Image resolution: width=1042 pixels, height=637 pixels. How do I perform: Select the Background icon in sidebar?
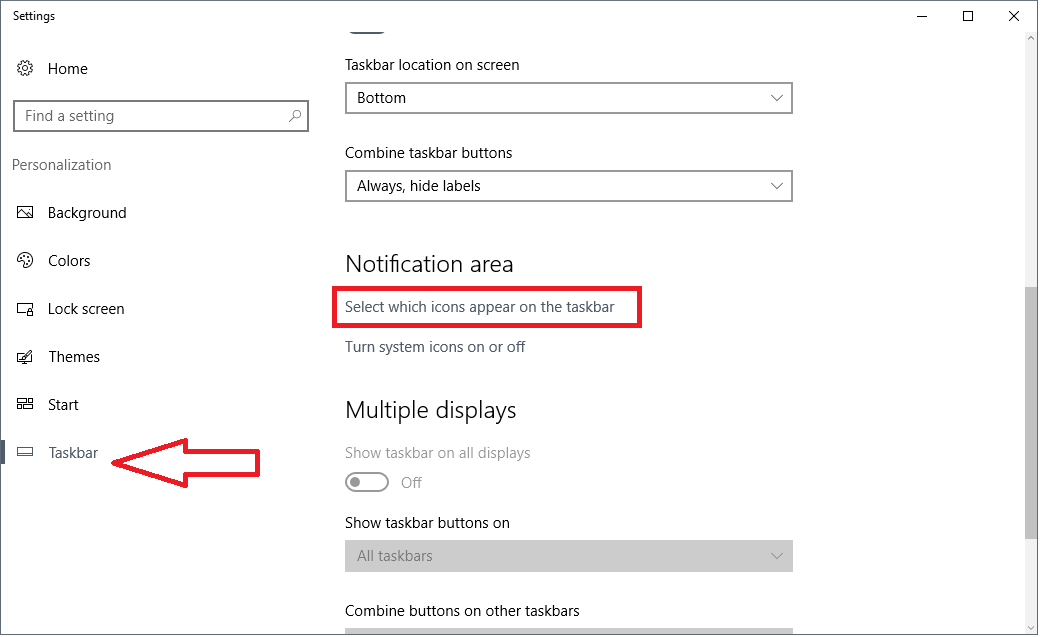coord(24,212)
